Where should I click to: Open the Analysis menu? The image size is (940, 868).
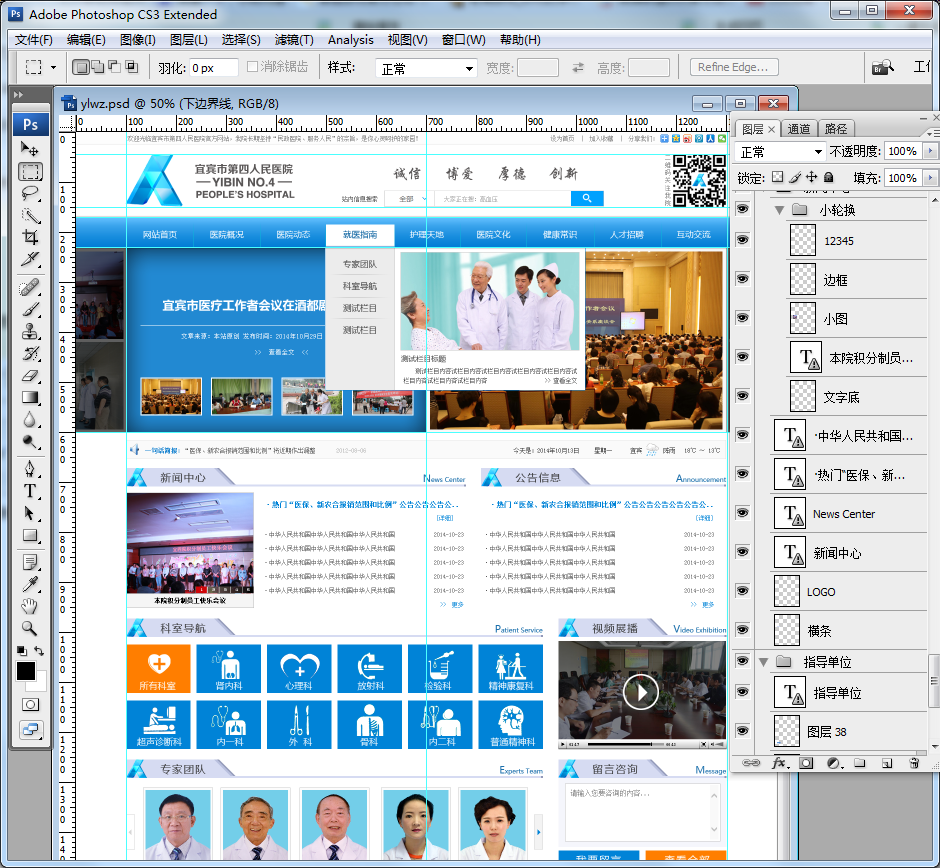pyautogui.click(x=351, y=40)
